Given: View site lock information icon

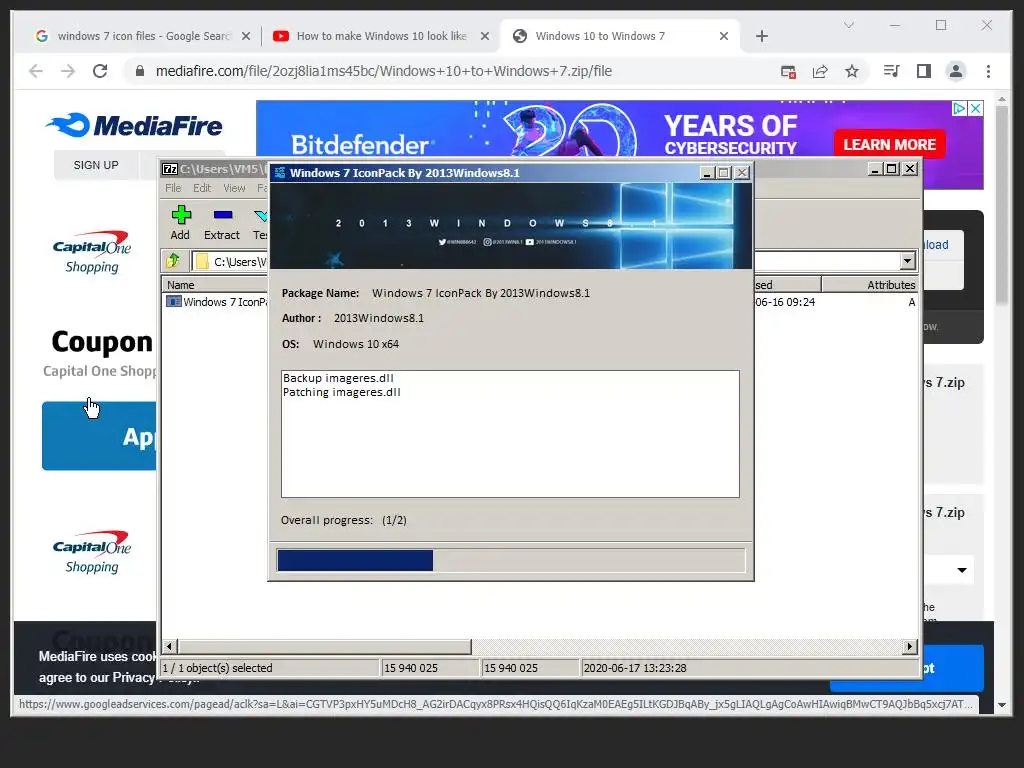Looking at the screenshot, I should click(140, 71).
